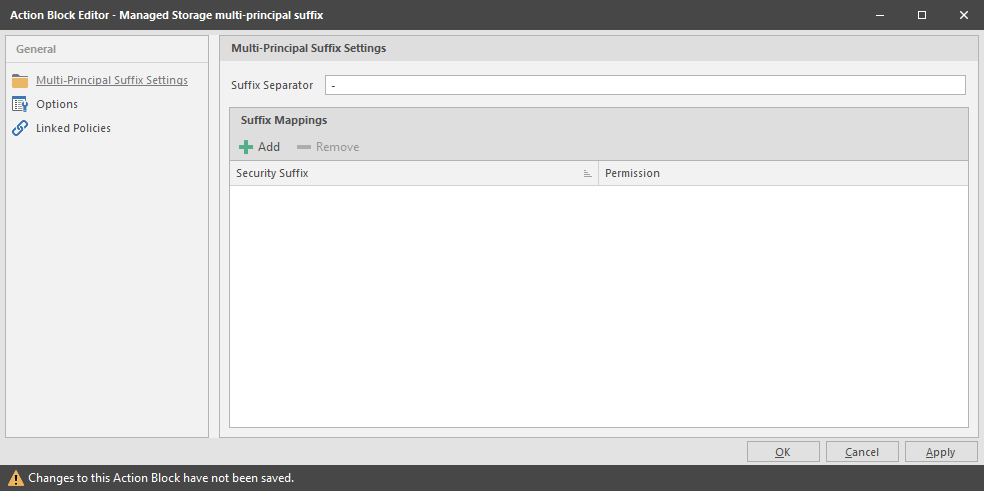Maximize the Action Block Editor window
The image size is (984, 491).
point(921,15)
